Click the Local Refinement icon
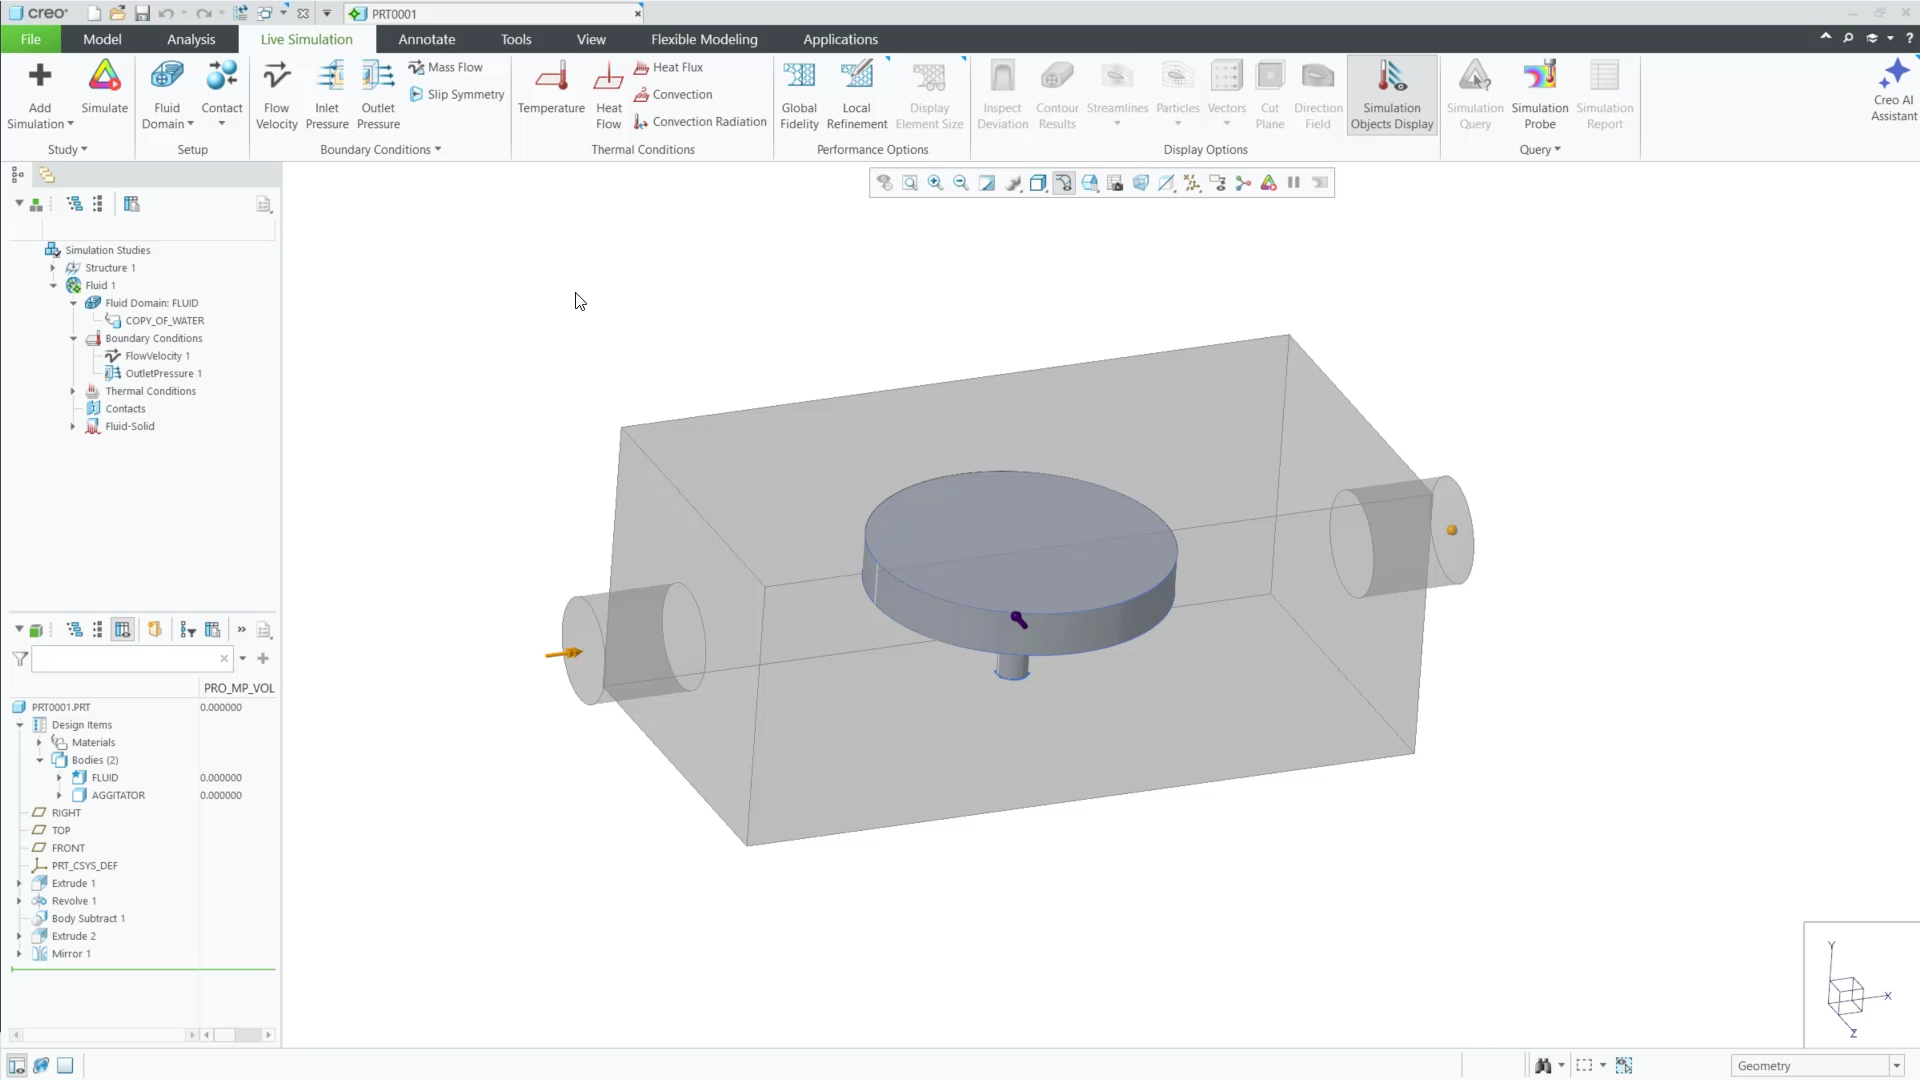Screen dimensions: 1920x1080 coord(856,75)
